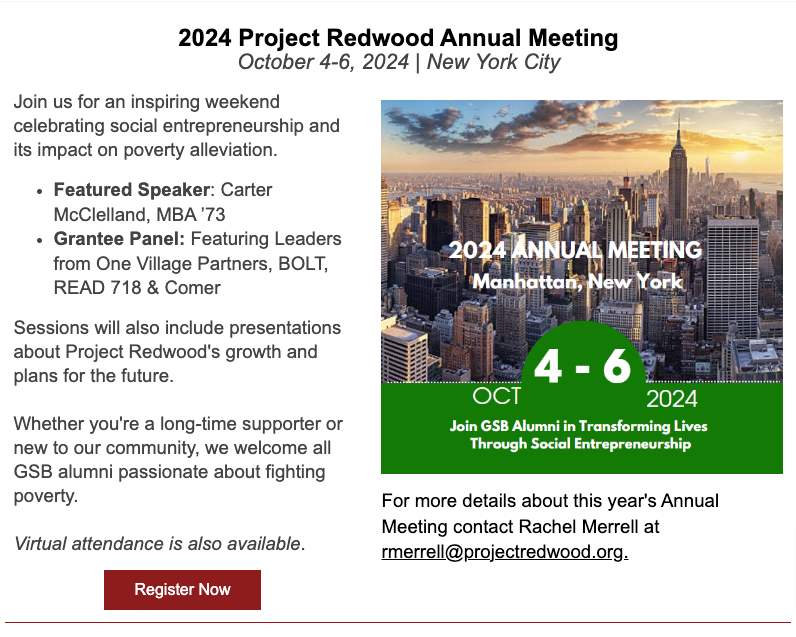Click the 'Sessions will also include presentations' paragraph
796x637 pixels.
pos(177,352)
